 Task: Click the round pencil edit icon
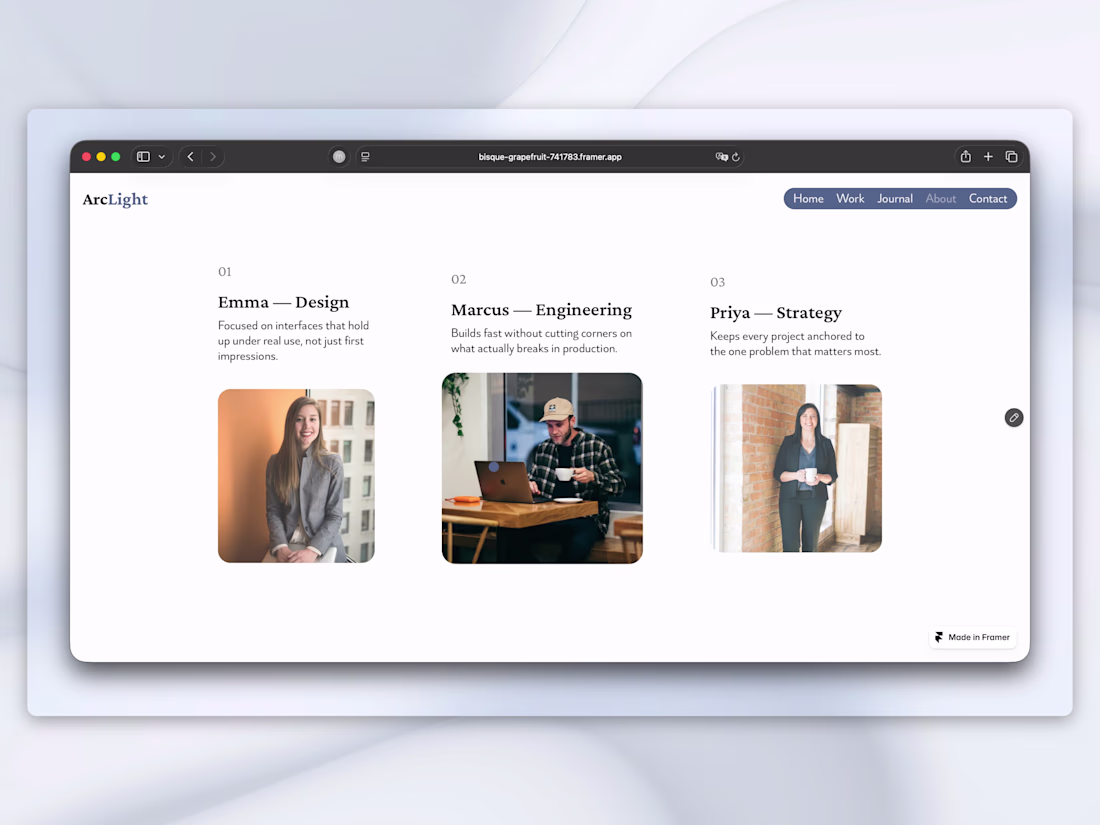(x=1014, y=417)
